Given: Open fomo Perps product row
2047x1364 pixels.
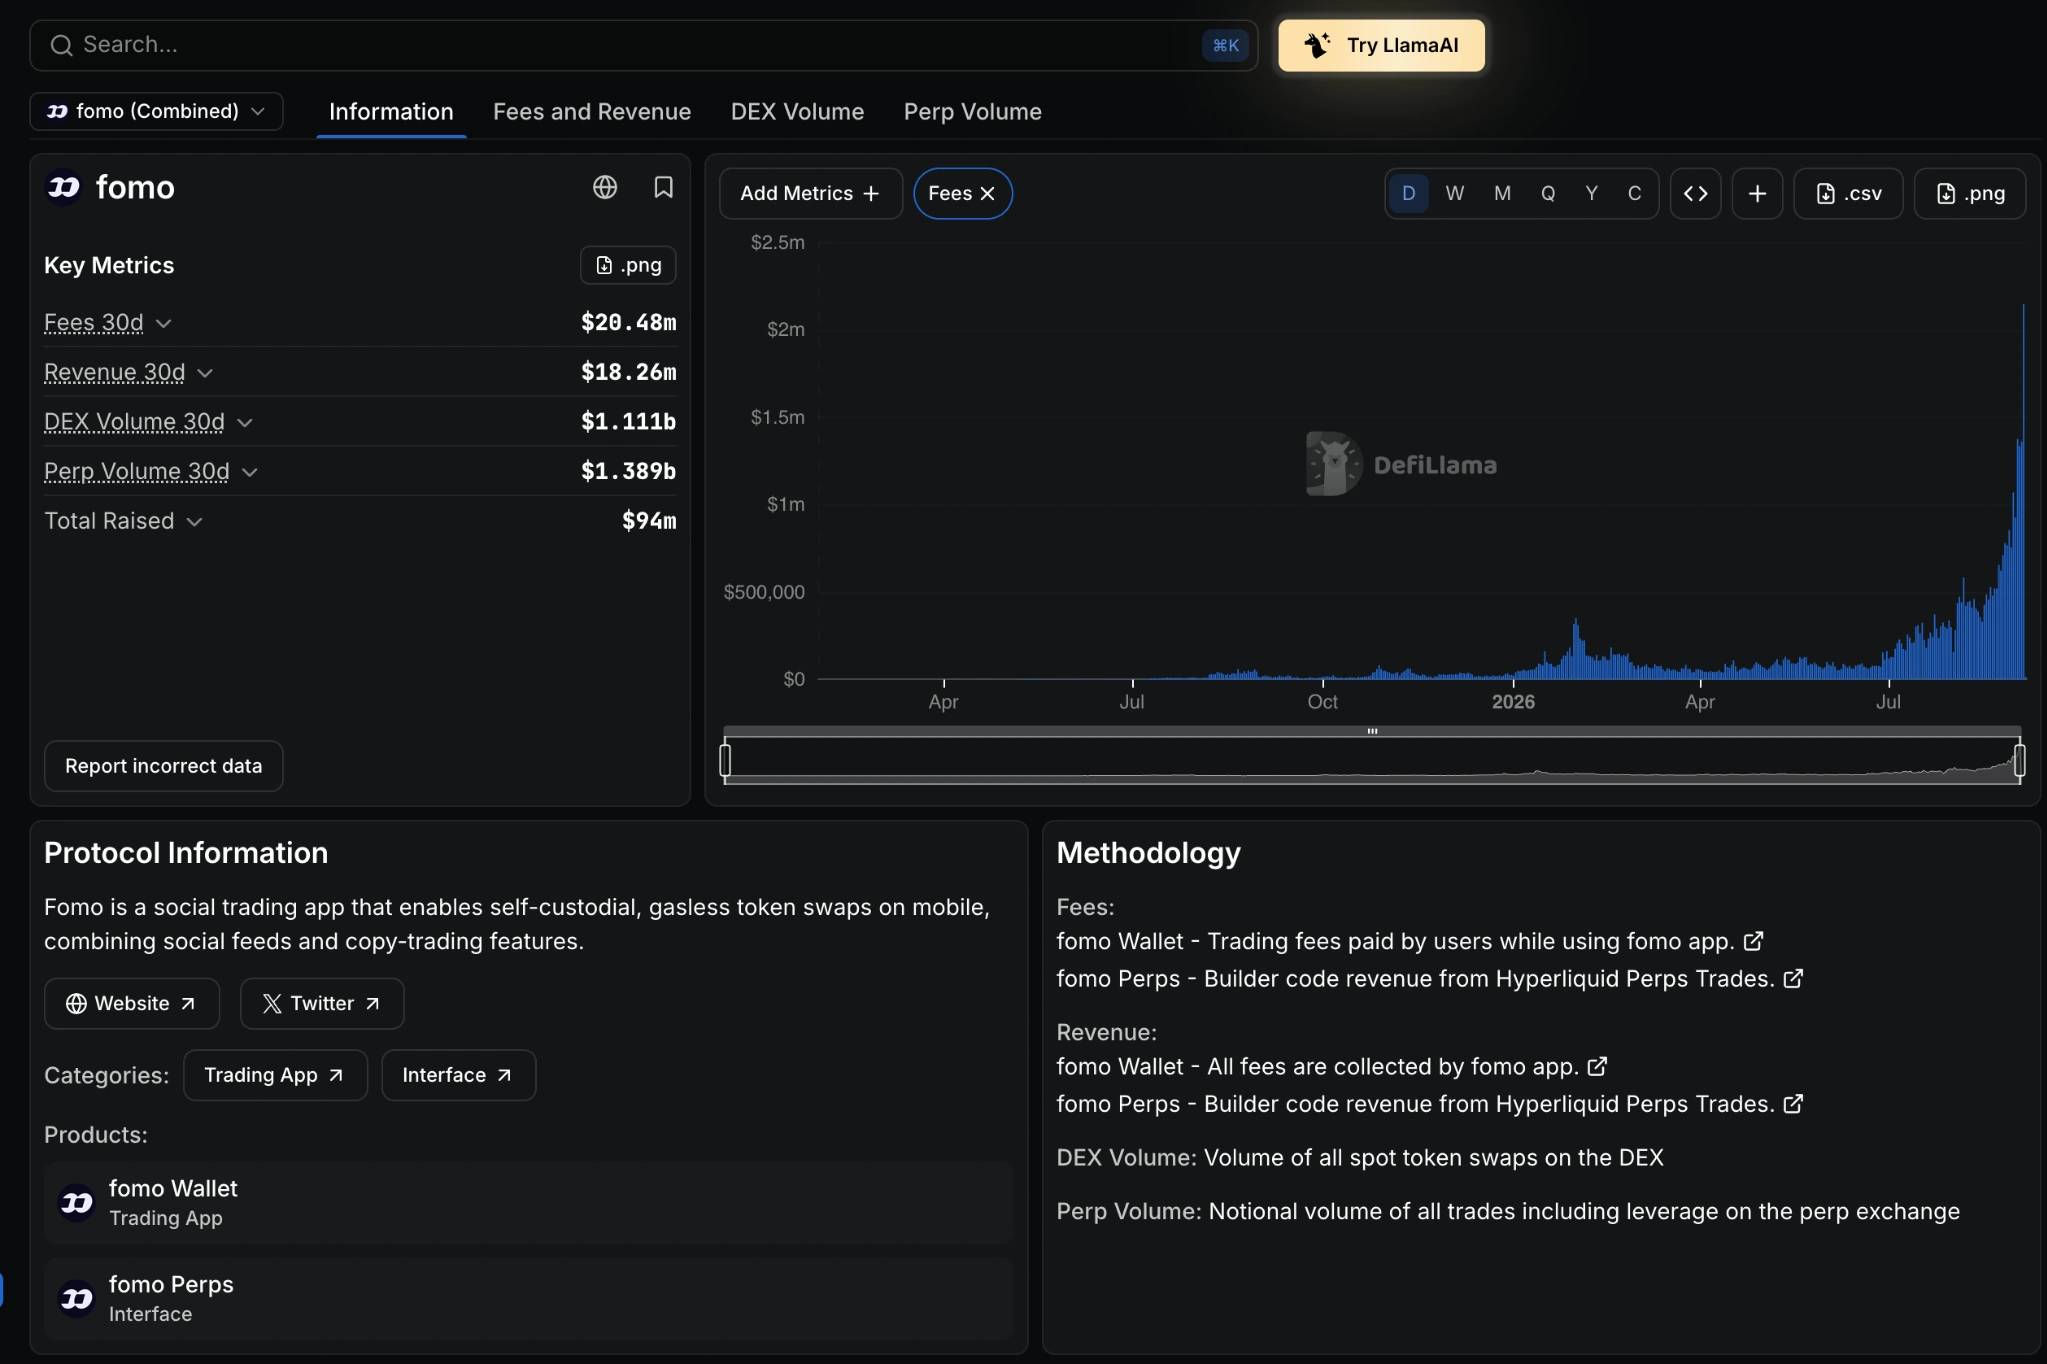Looking at the screenshot, I should point(528,1299).
